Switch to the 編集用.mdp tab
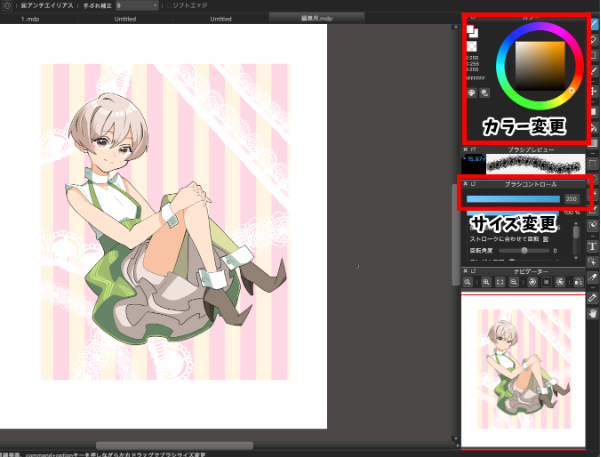Viewport: 601px width, 457px height. click(317, 18)
